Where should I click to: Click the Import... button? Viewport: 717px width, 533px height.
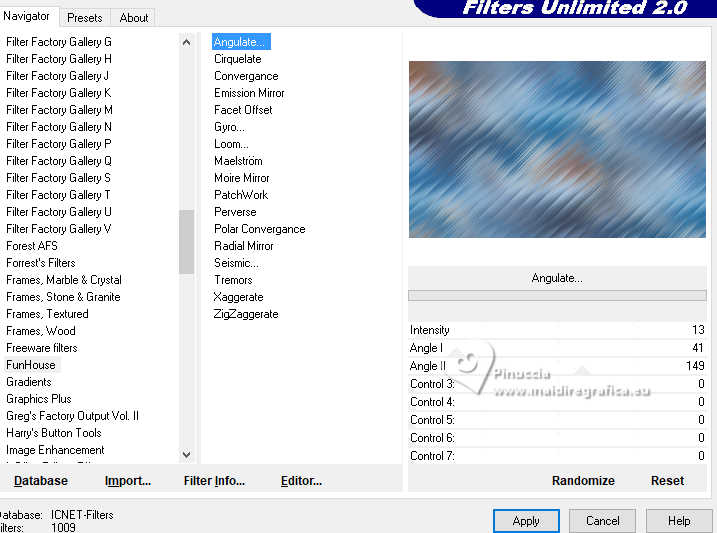pyautogui.click(x=128, y=480)
